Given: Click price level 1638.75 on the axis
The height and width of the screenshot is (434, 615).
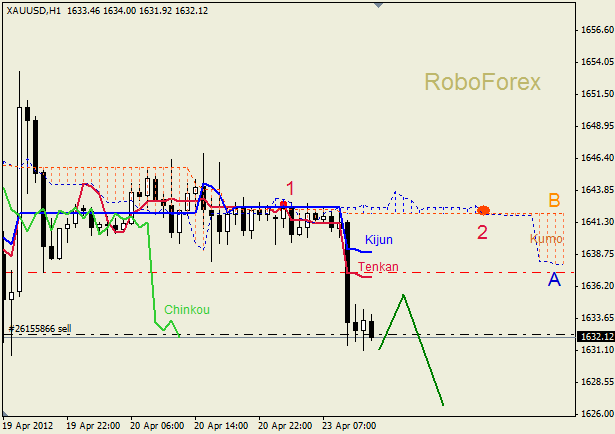Looking at the screenshot, I should pyautogui.click(x=597, y=254).
